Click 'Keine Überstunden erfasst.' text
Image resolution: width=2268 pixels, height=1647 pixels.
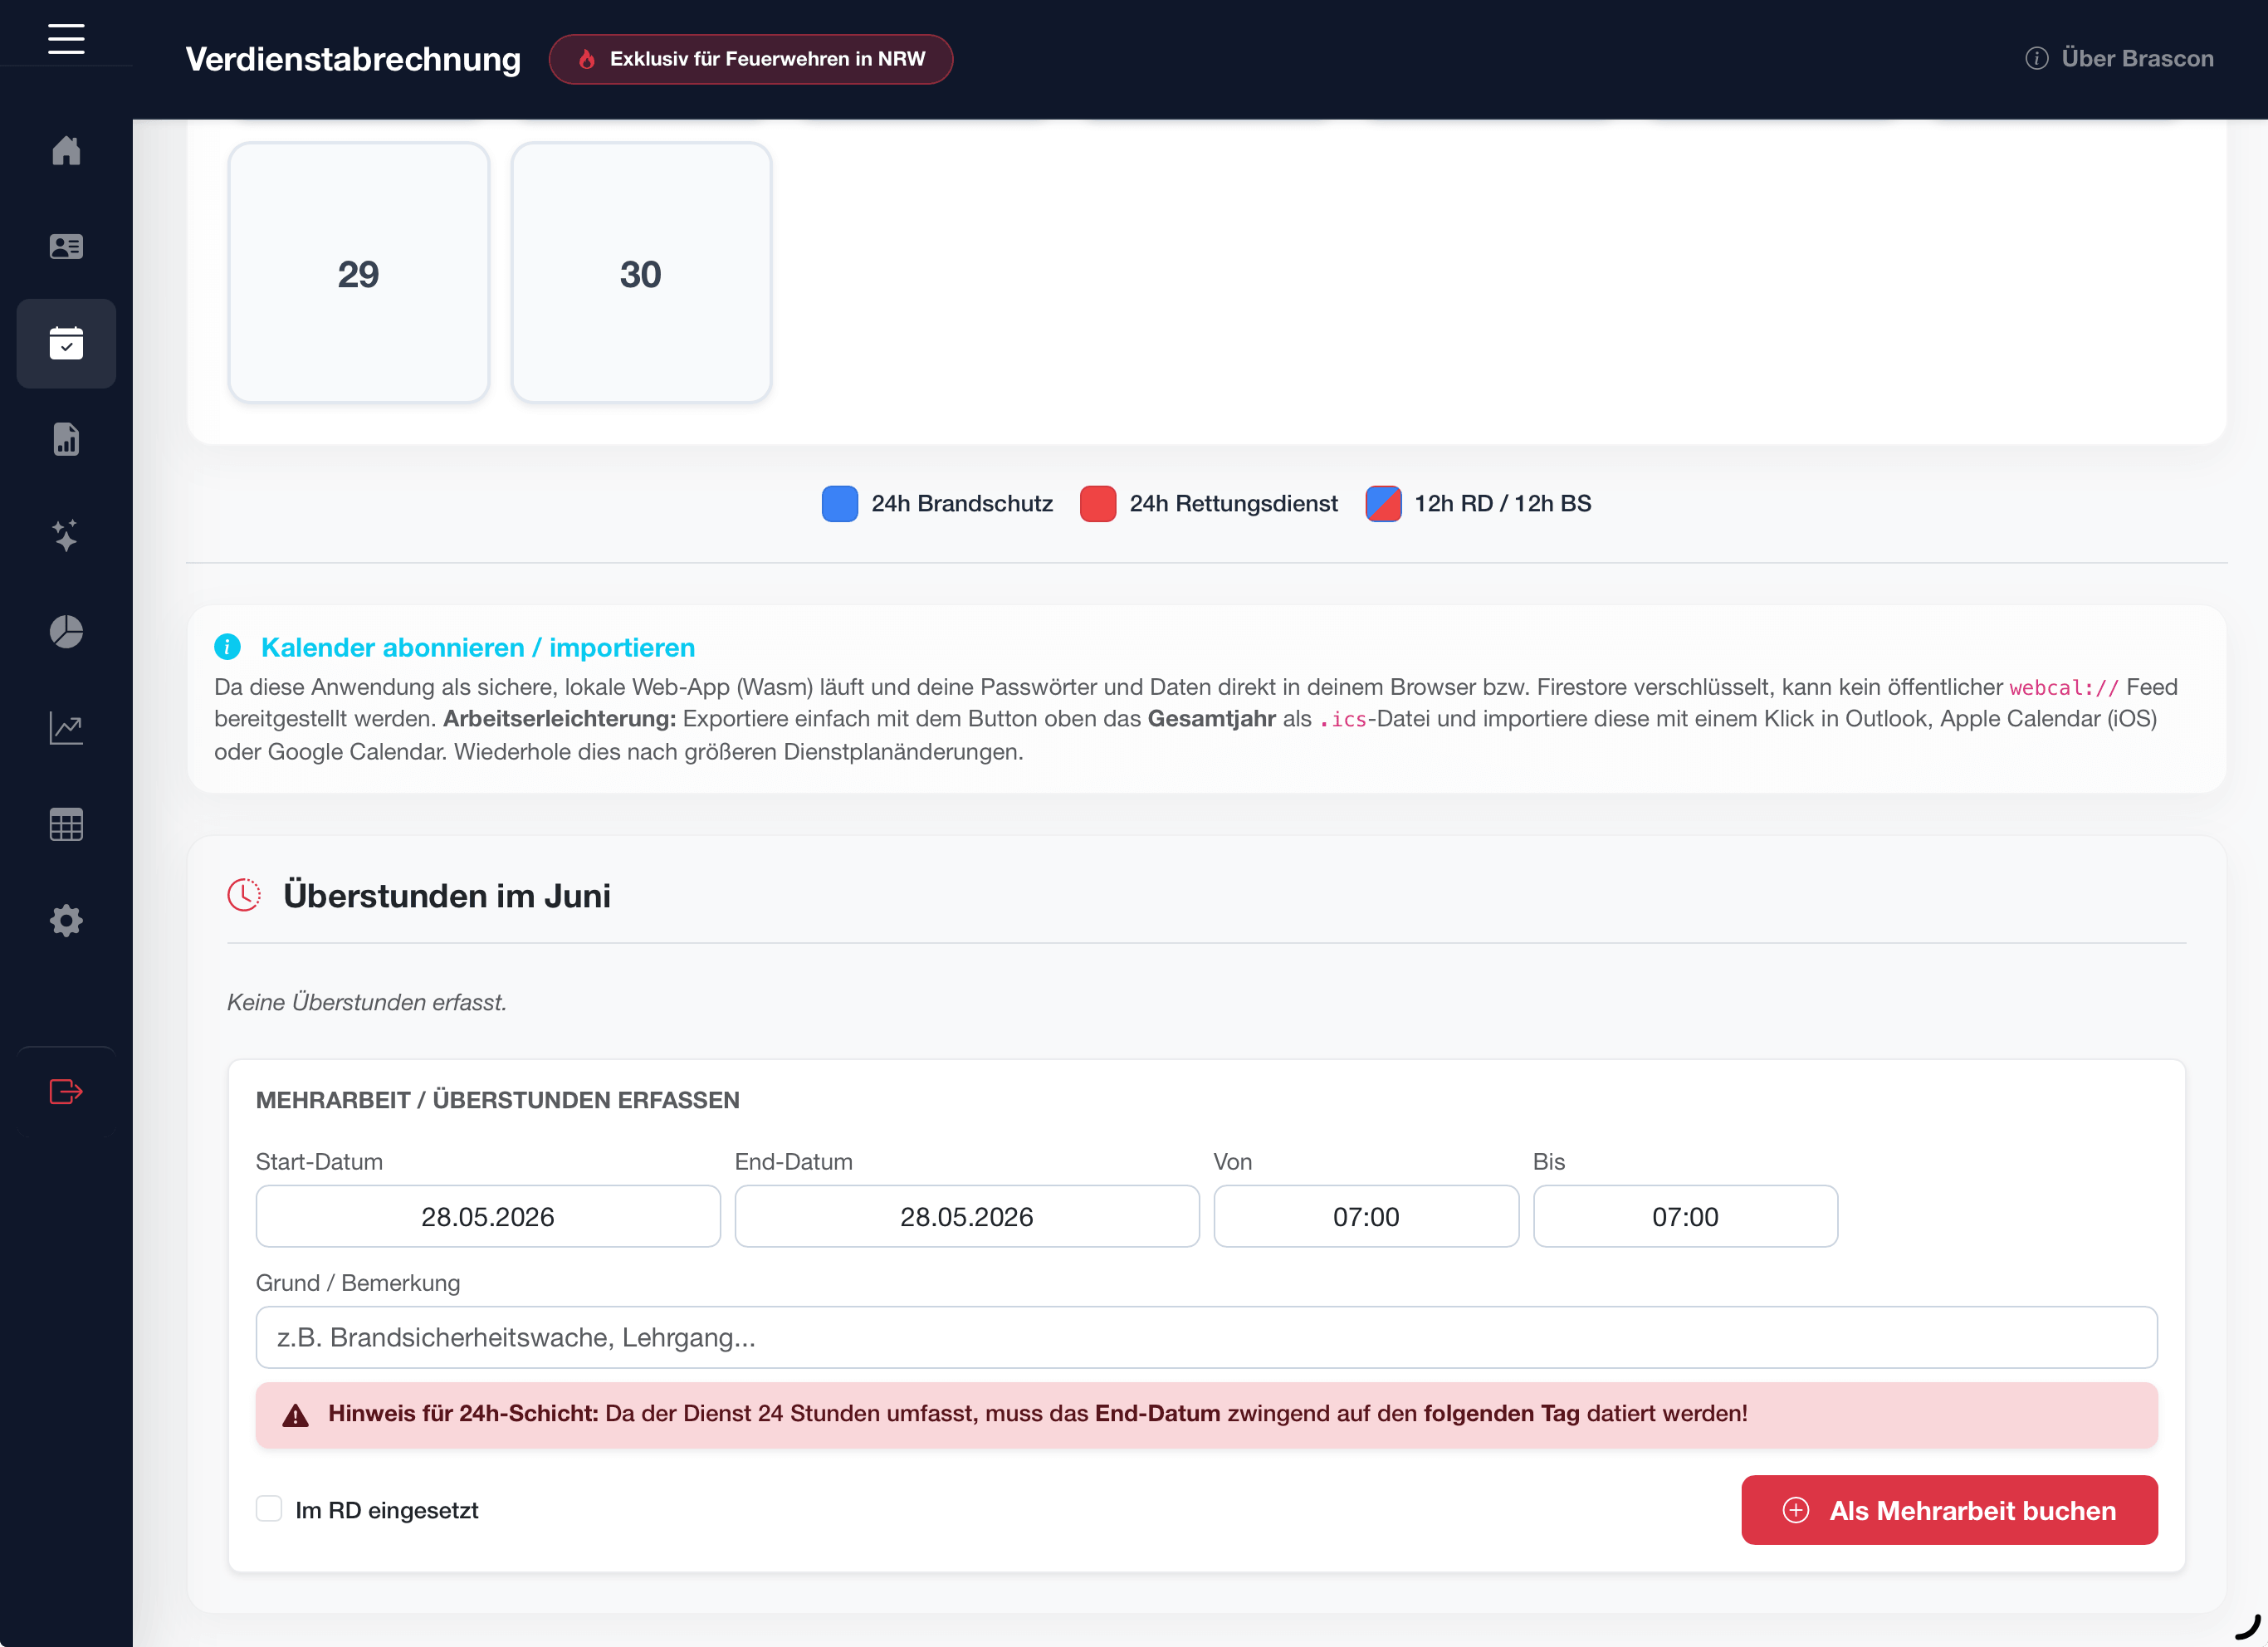(367, 1002)
